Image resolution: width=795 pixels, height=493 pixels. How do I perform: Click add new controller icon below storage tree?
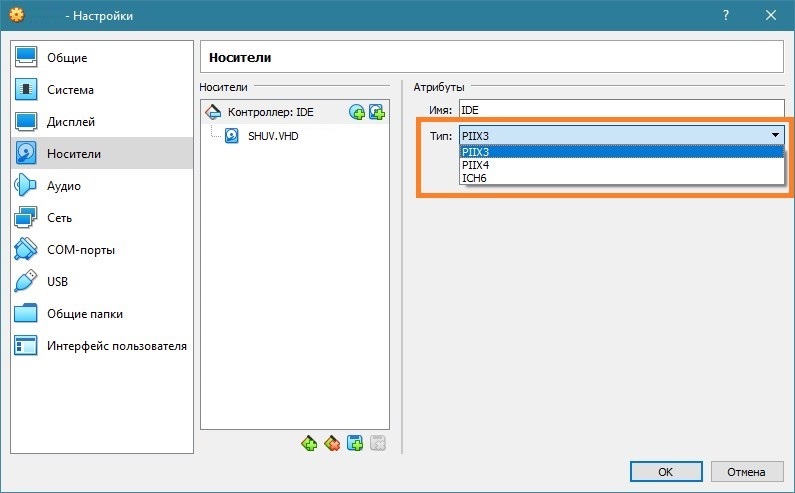coord(309,444)
